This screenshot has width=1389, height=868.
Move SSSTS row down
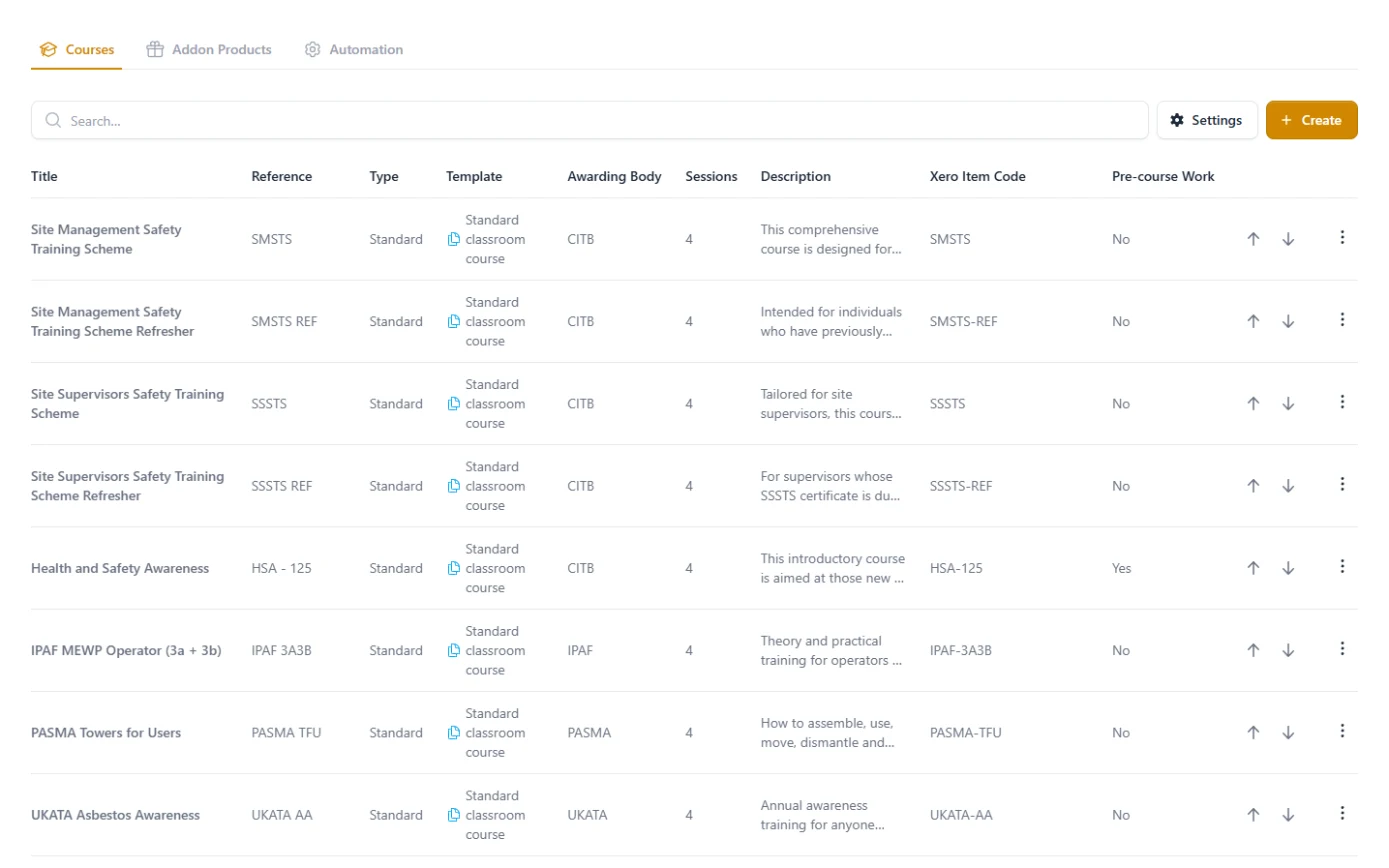pos(1288,403)
